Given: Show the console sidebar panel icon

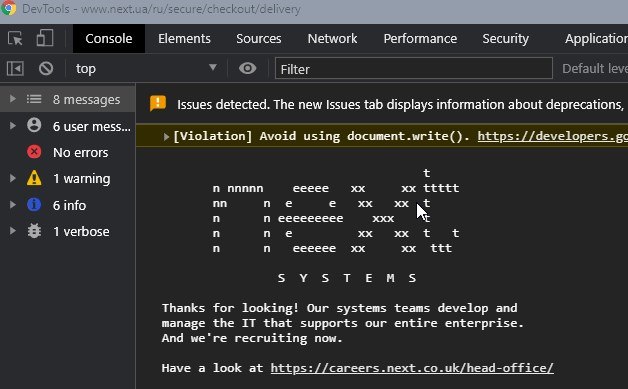Looking at the screenshot, I should click(x=15, y=69).
